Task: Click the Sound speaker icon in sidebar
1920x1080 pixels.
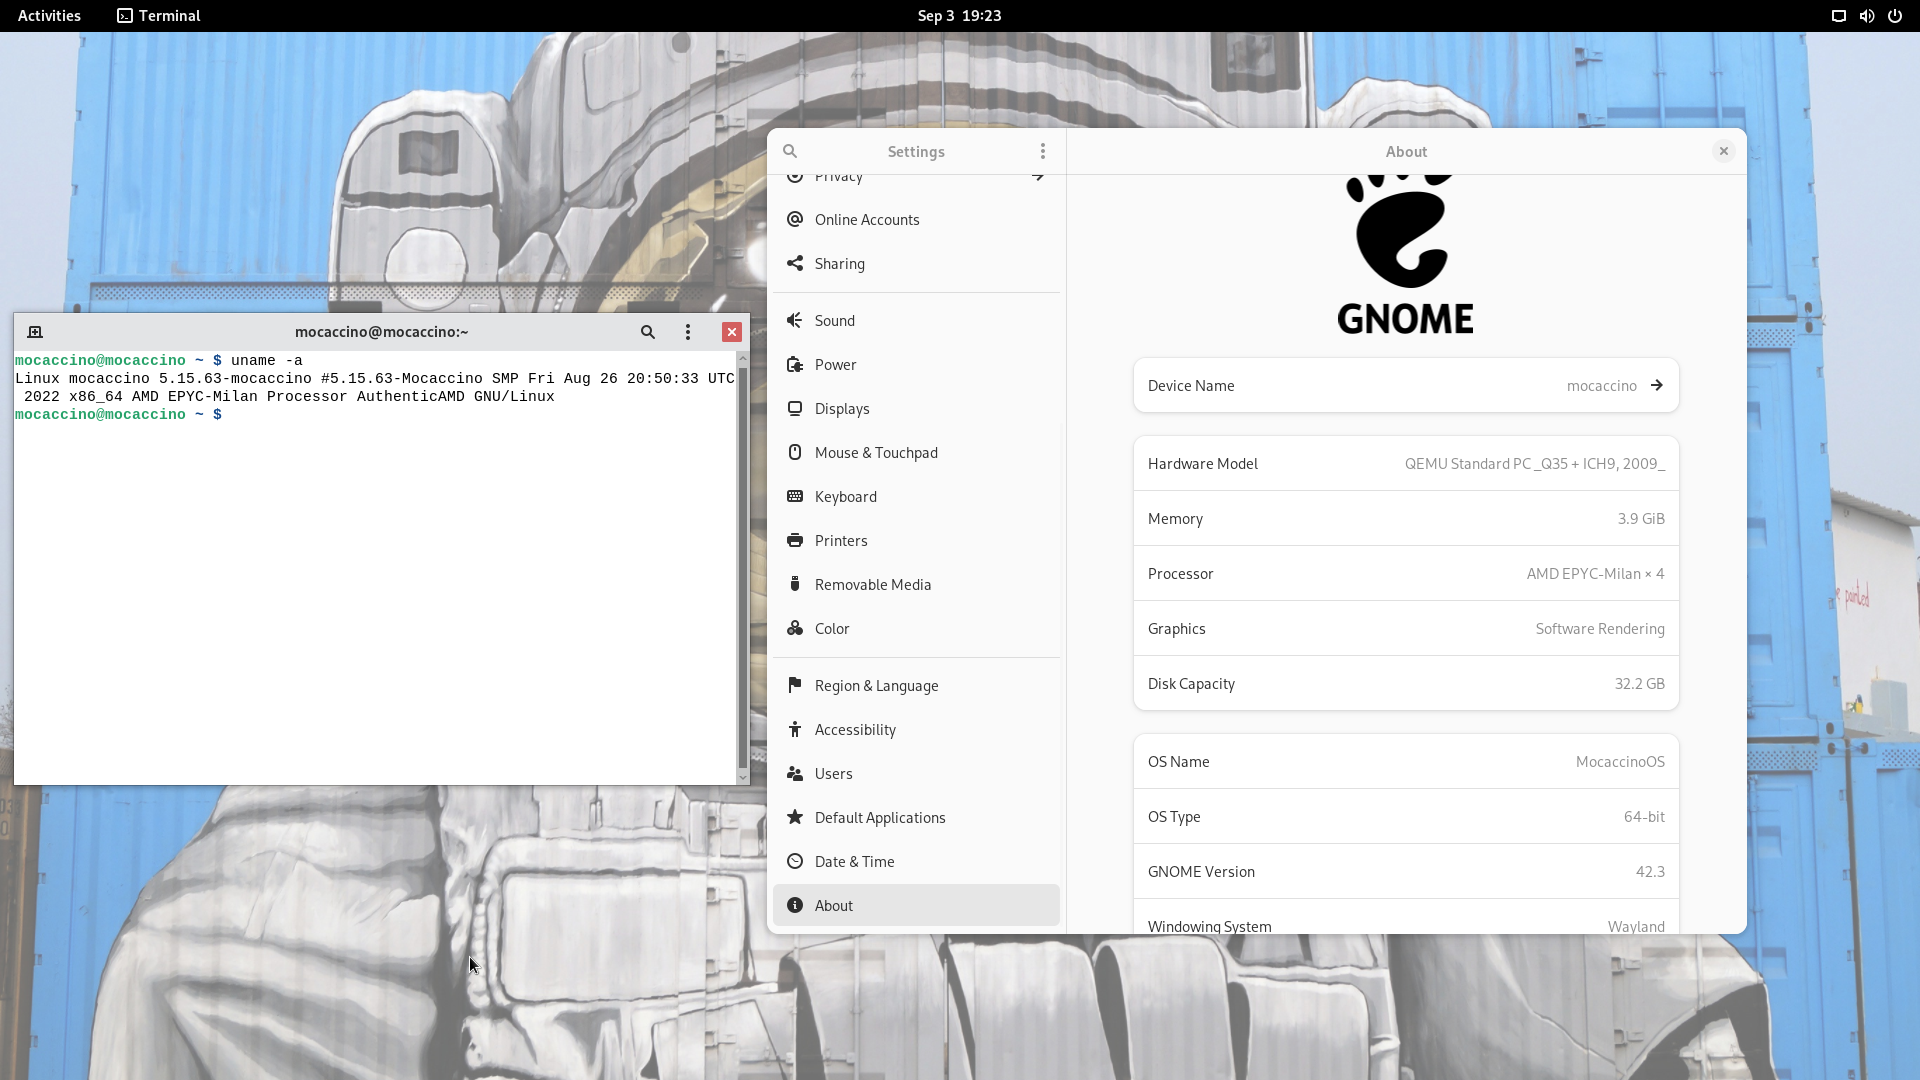Action: point(795,320)
